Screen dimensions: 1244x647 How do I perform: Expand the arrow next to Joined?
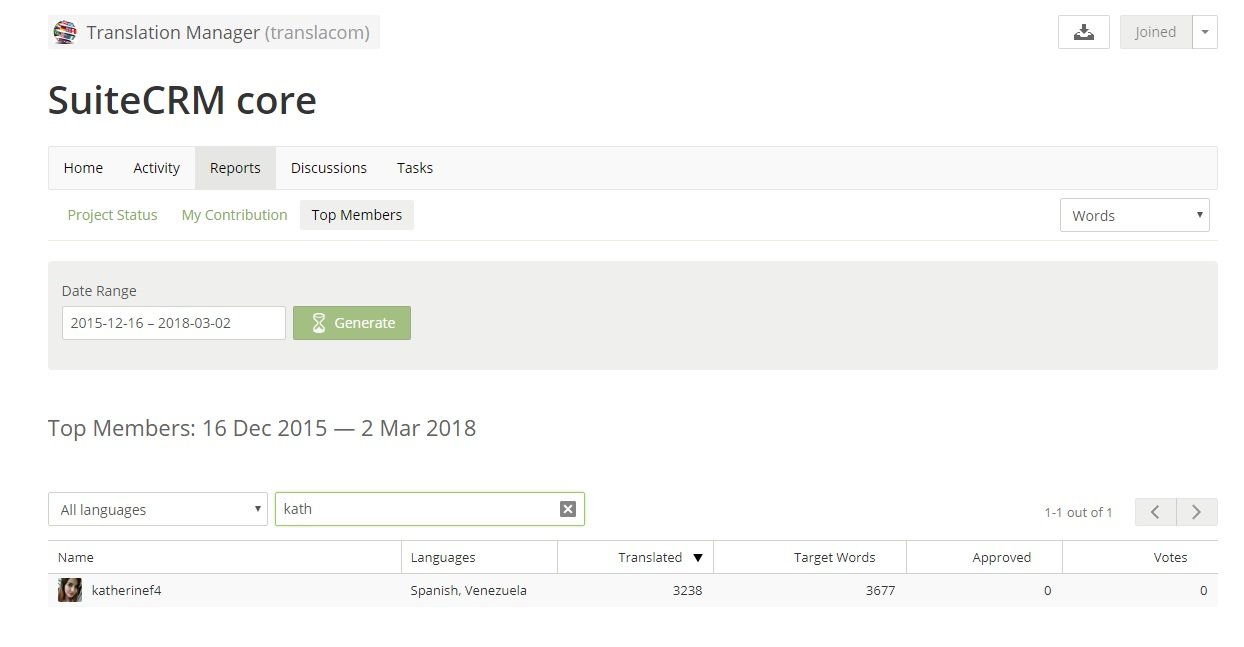coord(1205,32)
